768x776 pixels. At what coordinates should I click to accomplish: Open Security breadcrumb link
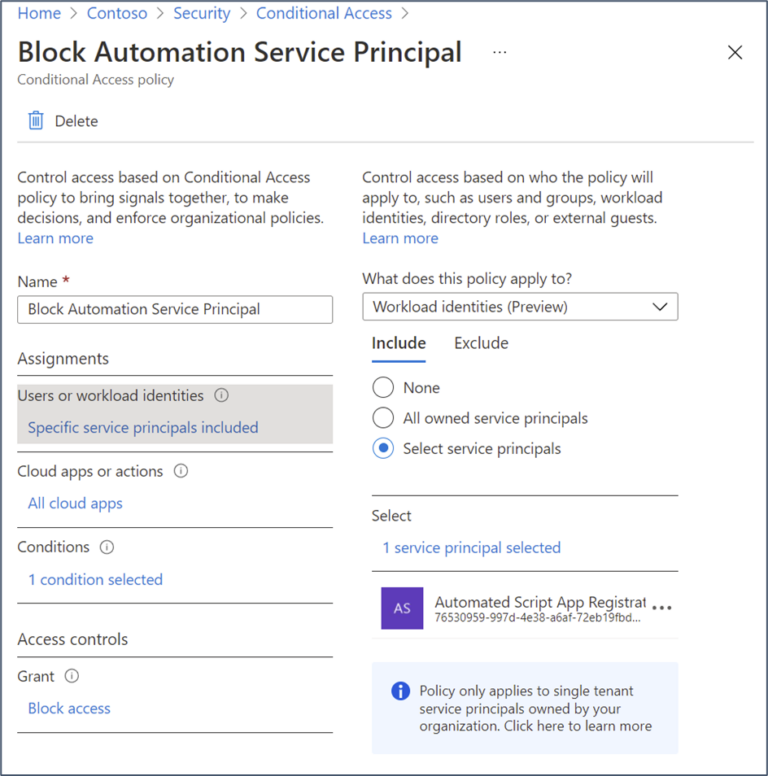(201, 13)
